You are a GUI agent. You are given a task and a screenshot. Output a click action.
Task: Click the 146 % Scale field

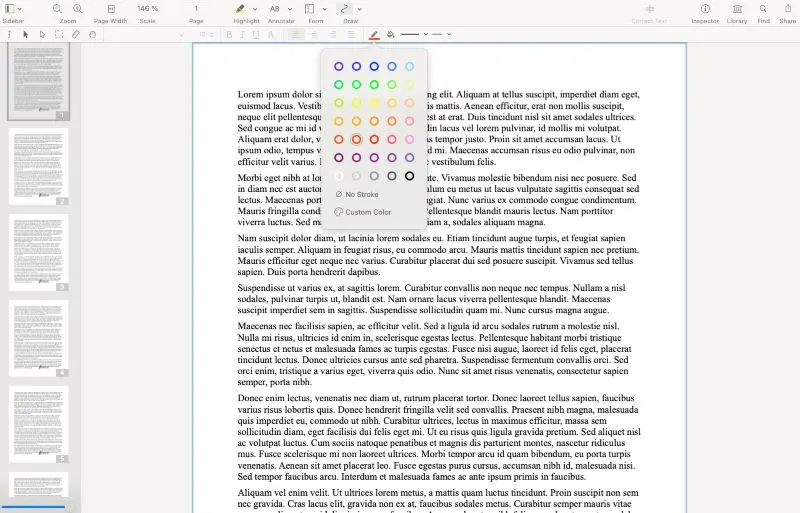147,9
